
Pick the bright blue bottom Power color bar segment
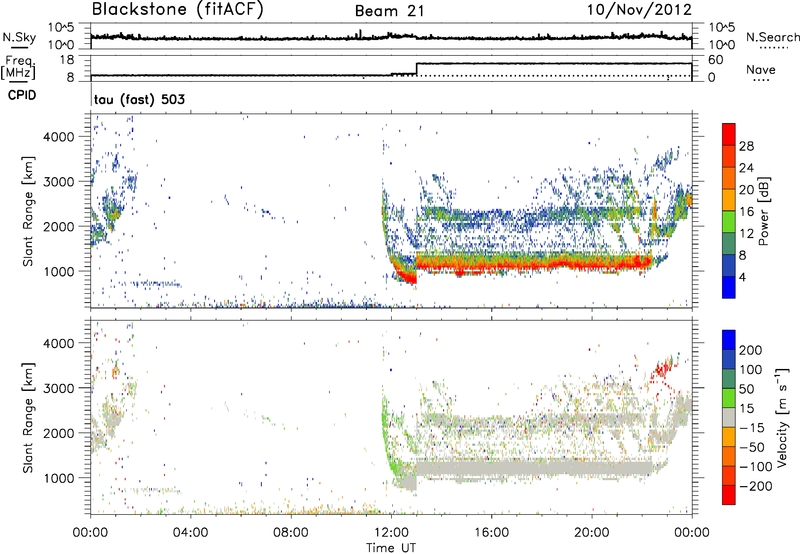(729, 288)
